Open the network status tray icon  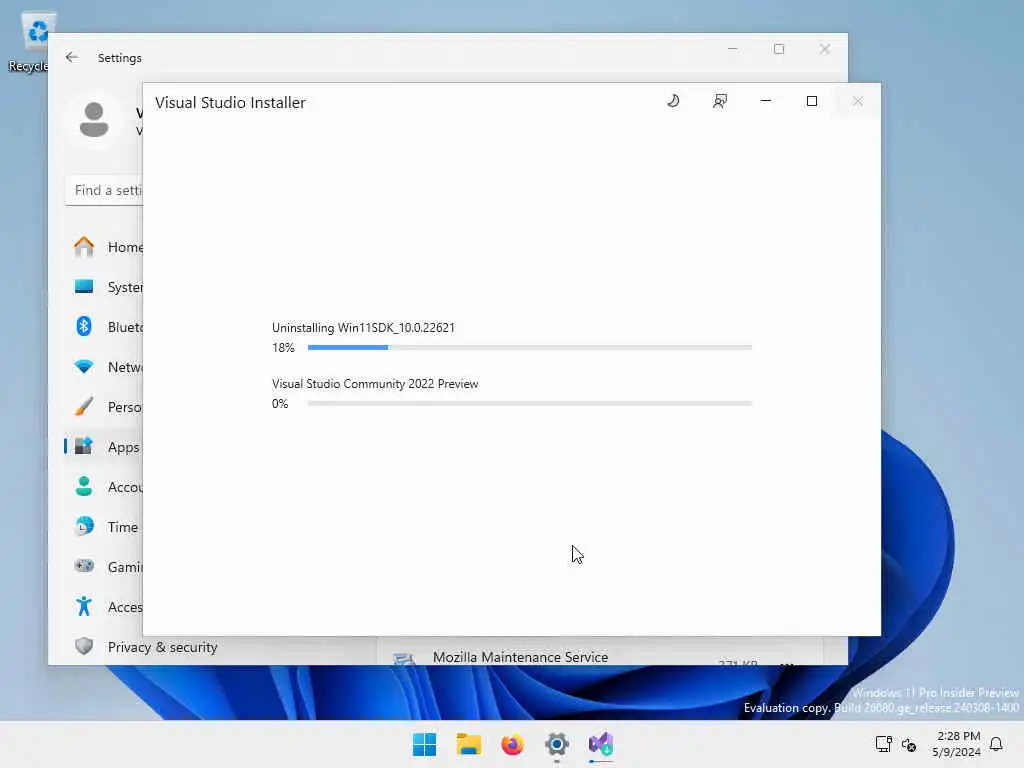tap(884, 744)
